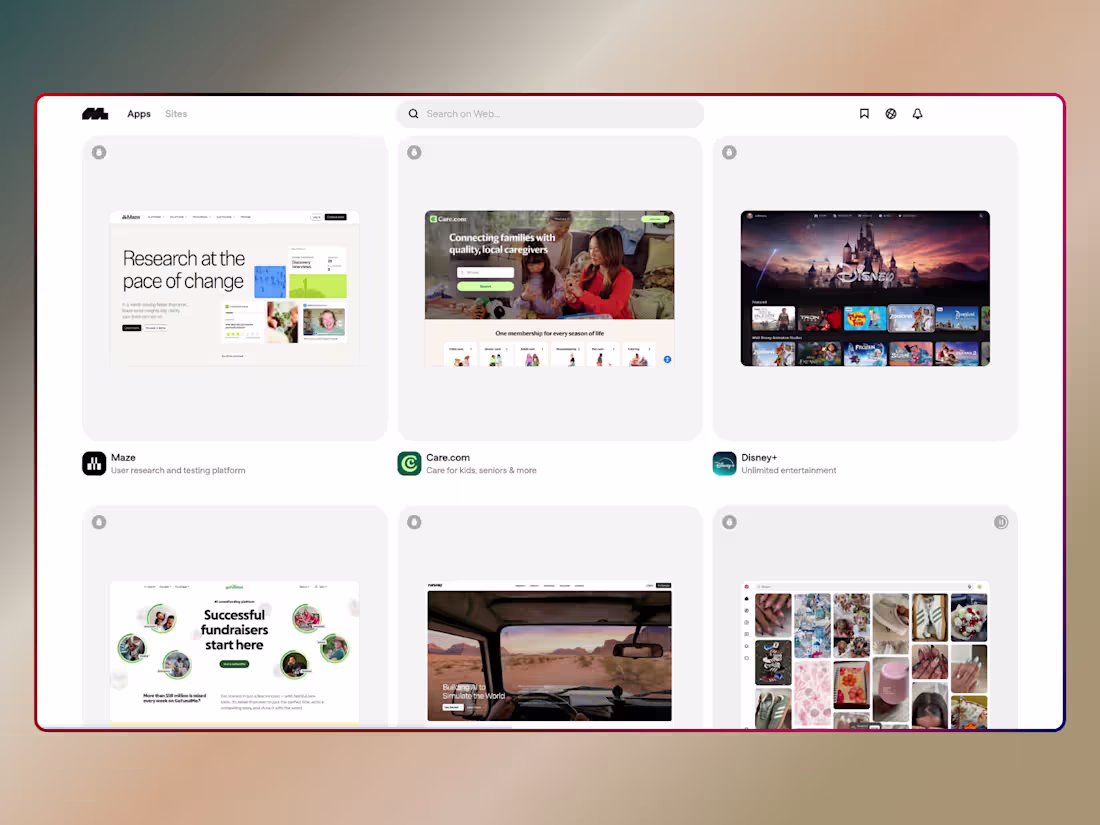Open the Care.com title link

point(448,457)
